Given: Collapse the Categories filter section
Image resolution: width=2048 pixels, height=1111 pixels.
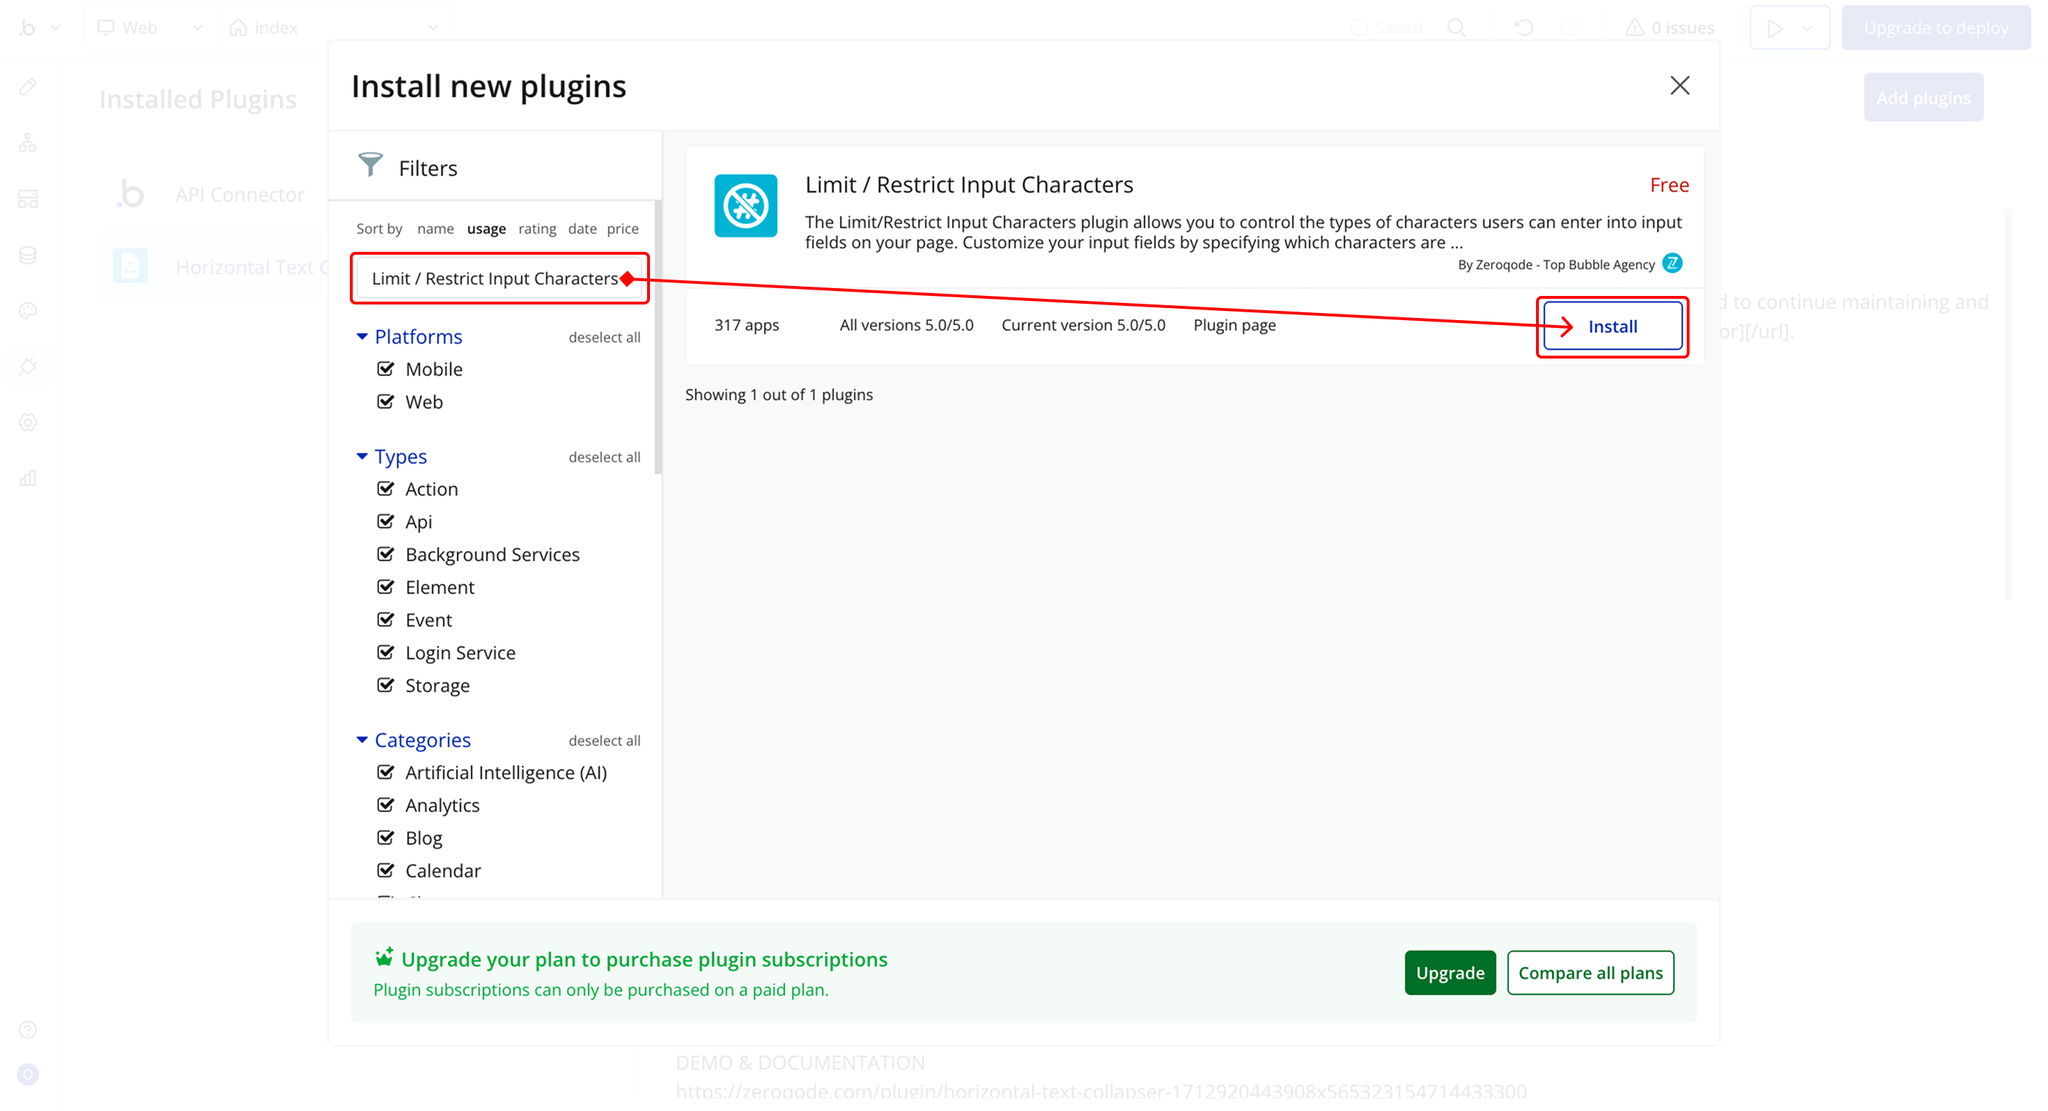Looking at the screenshot, I should pyautogui.click(x=362, y=740).
